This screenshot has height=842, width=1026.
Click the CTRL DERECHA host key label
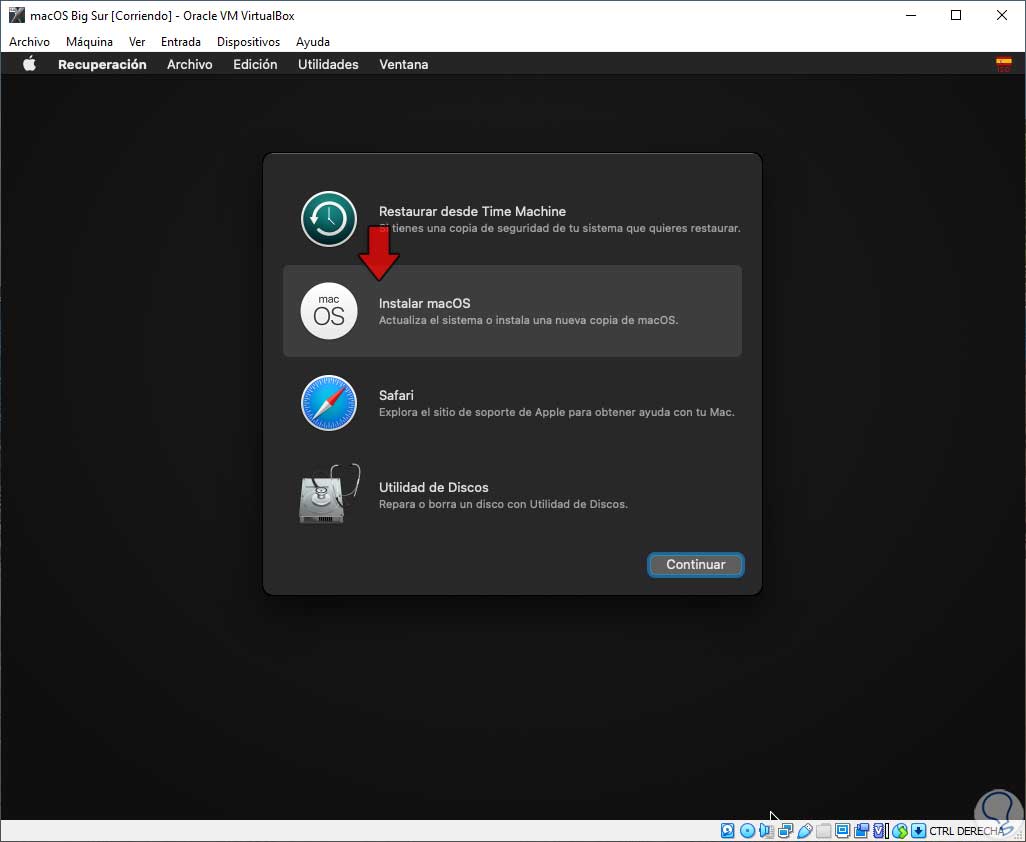967,831
